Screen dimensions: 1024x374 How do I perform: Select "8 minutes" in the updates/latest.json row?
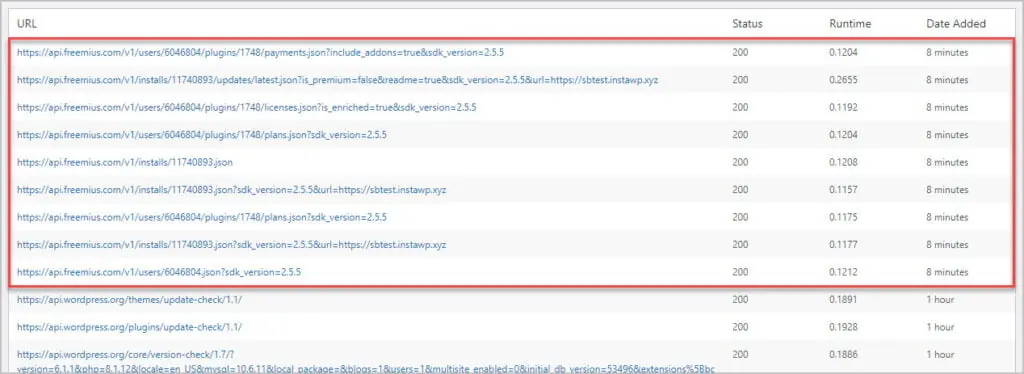coord(947,80)
